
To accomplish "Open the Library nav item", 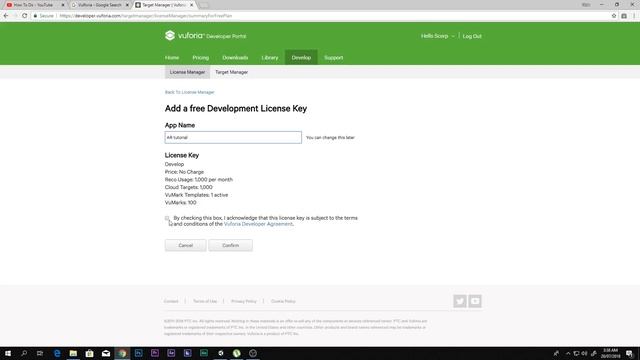I will tap(270, 58).
